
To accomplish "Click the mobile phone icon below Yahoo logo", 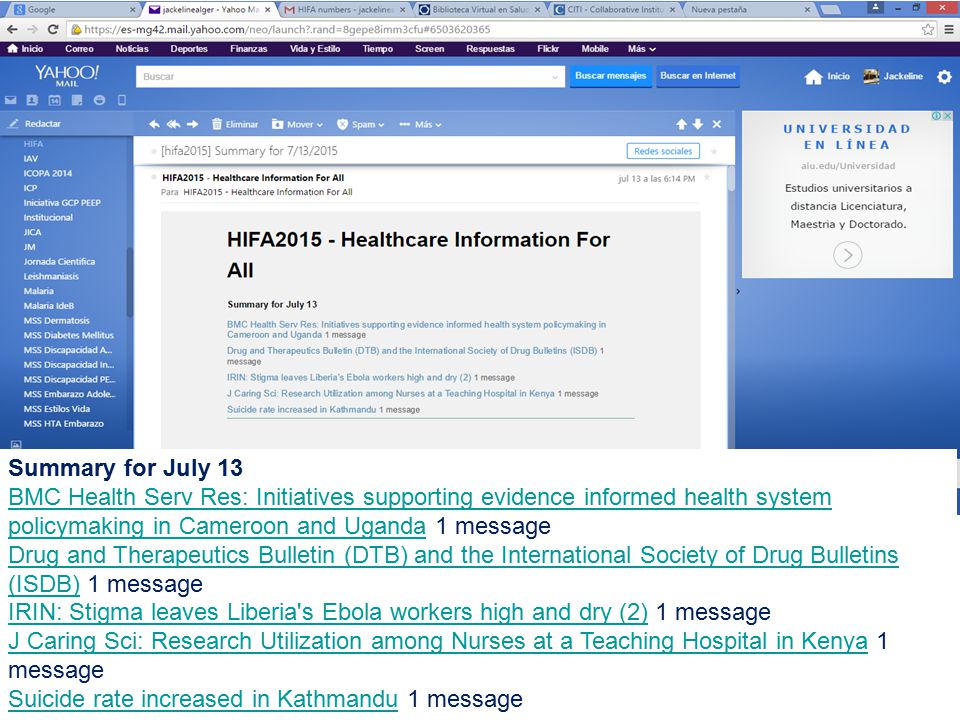I will (x=122, y=100).
